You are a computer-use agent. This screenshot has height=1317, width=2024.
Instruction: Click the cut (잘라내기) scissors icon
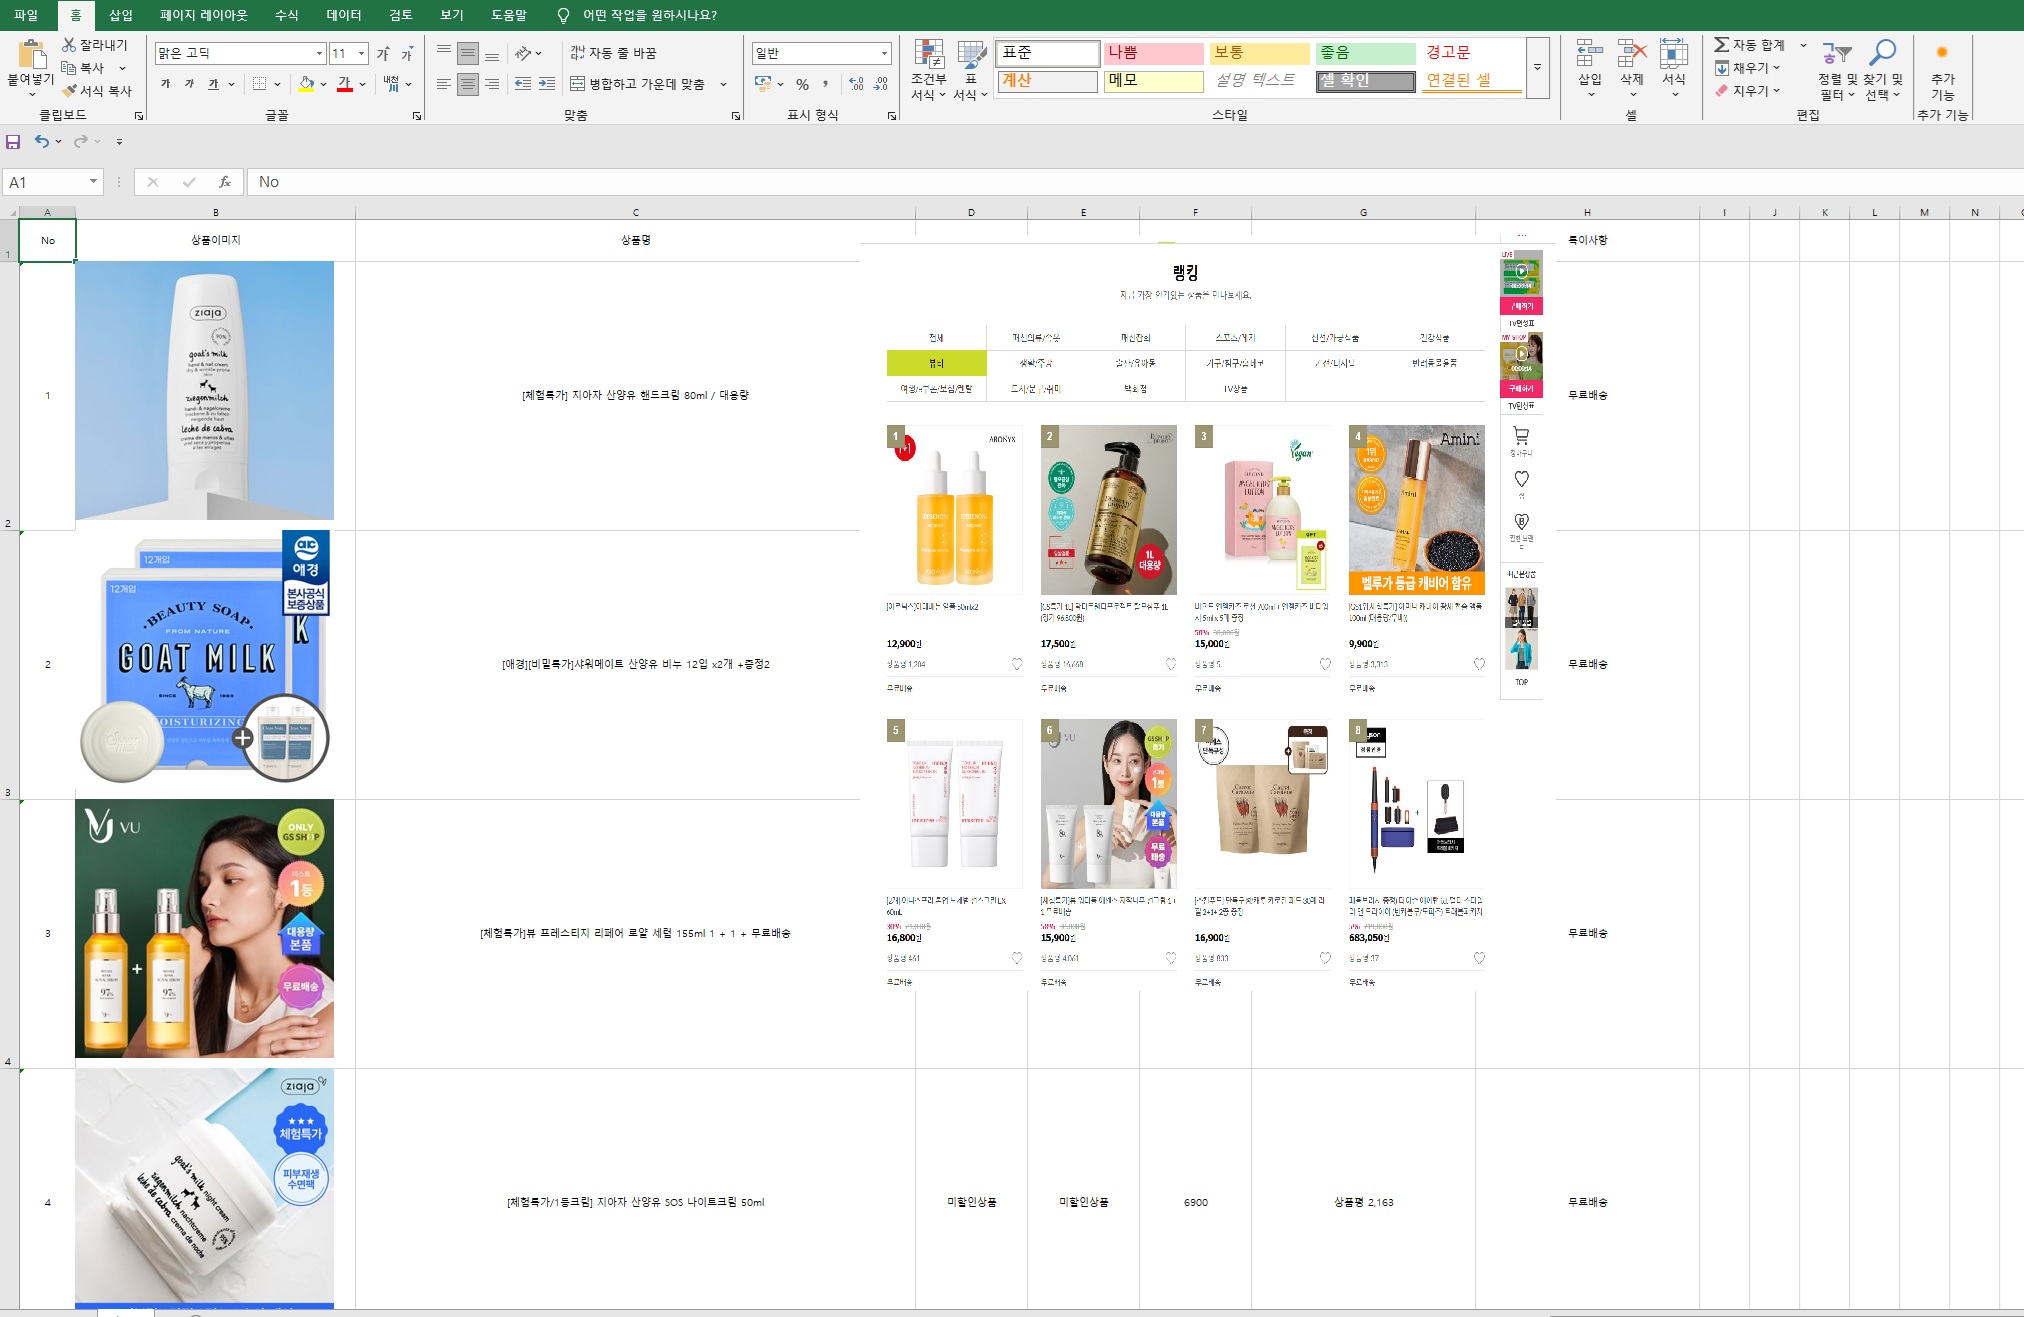tap(69, 45)
